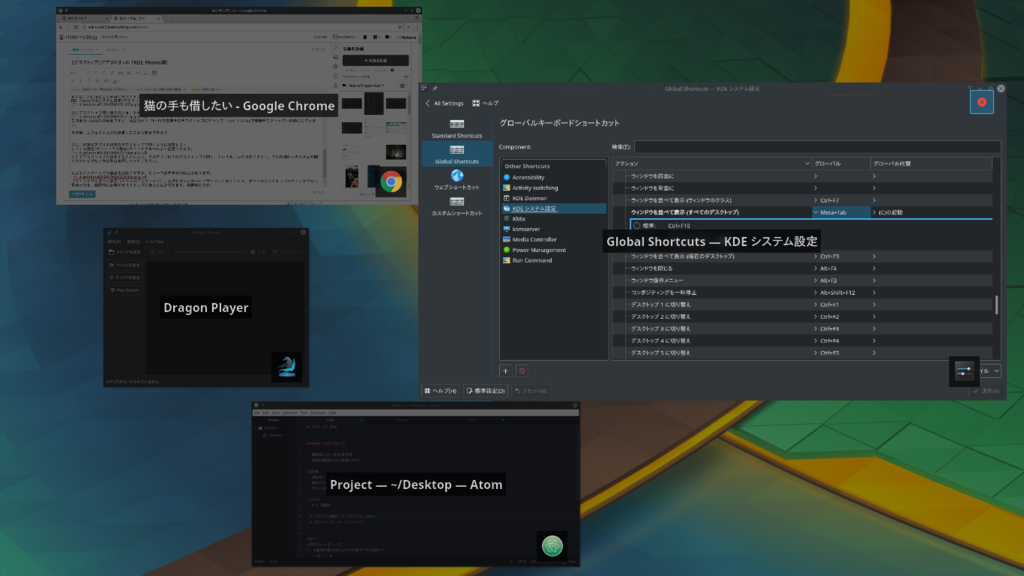The width and height of the screenshot is (1024, 576).
Task: Select ksmserver component
Action: click(552, 229)
